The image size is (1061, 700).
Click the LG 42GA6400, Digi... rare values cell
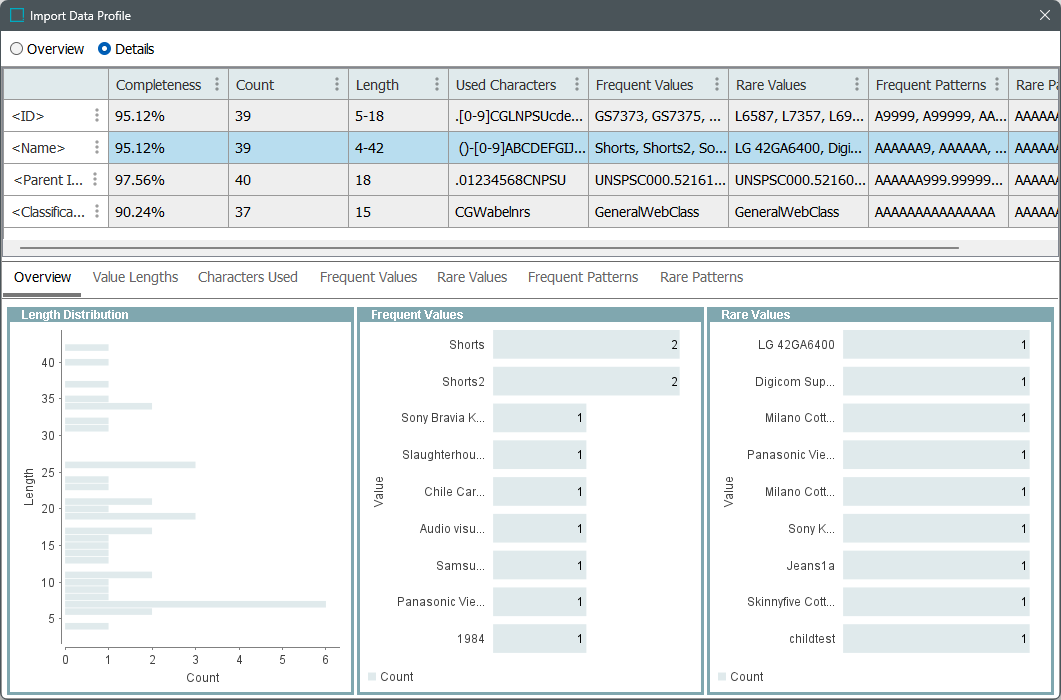[798, 148]
